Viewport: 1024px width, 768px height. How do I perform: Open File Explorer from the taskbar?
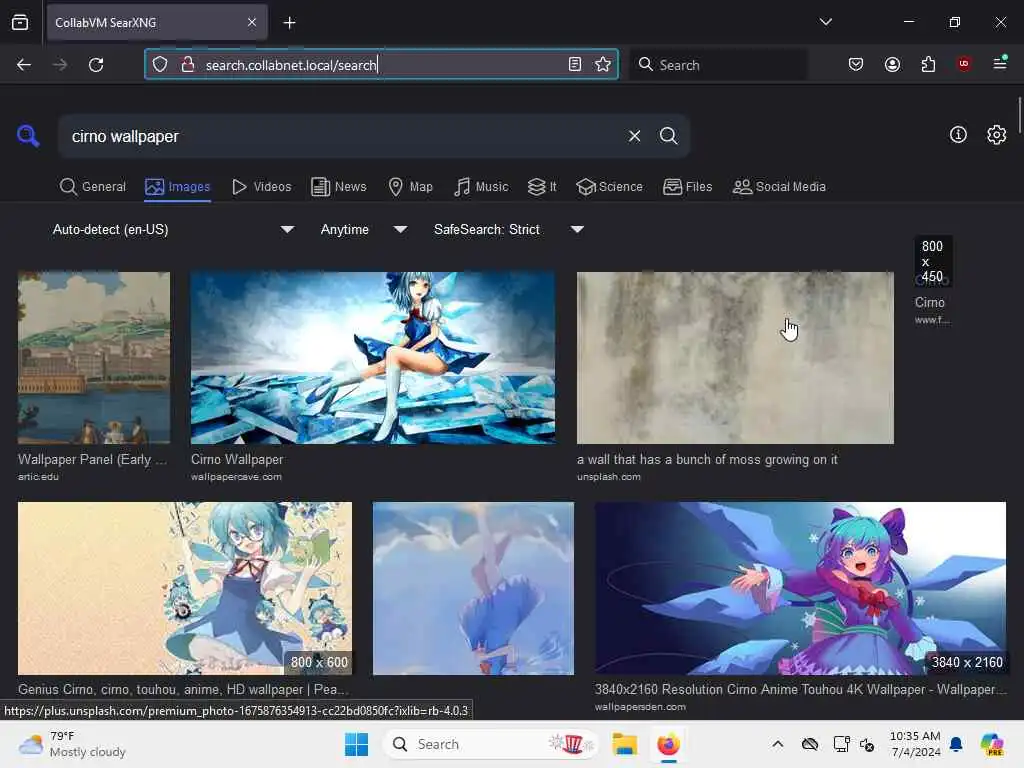click(624, 744)
